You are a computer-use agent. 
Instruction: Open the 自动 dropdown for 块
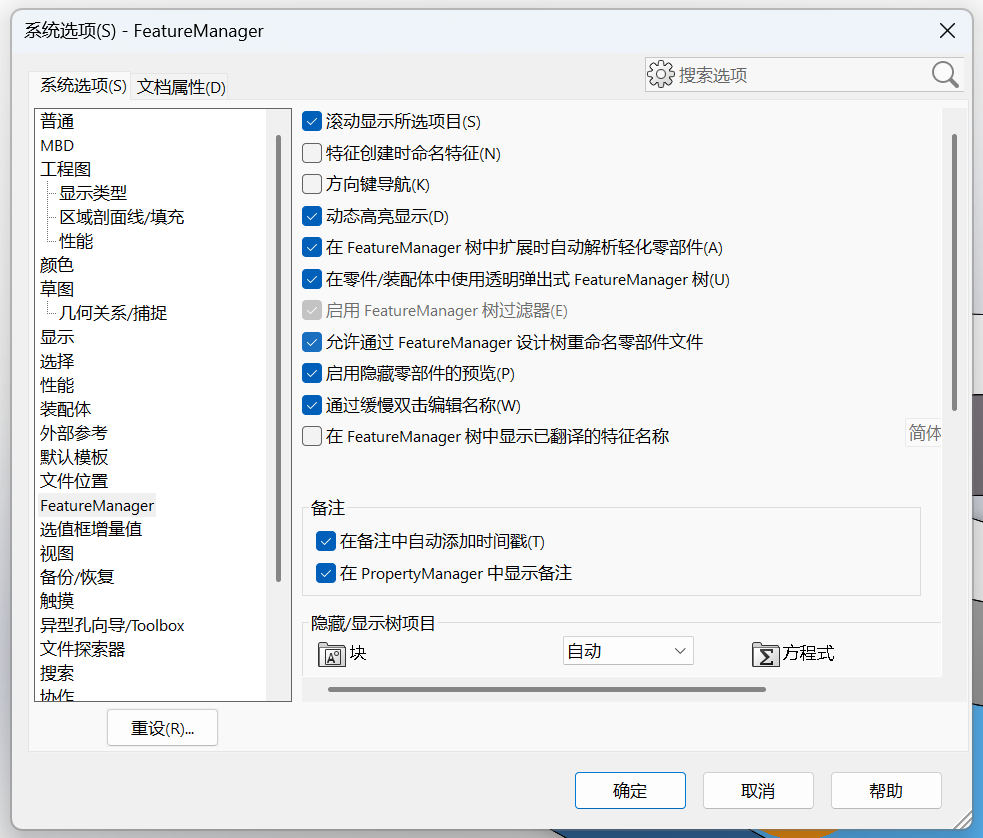628,651
